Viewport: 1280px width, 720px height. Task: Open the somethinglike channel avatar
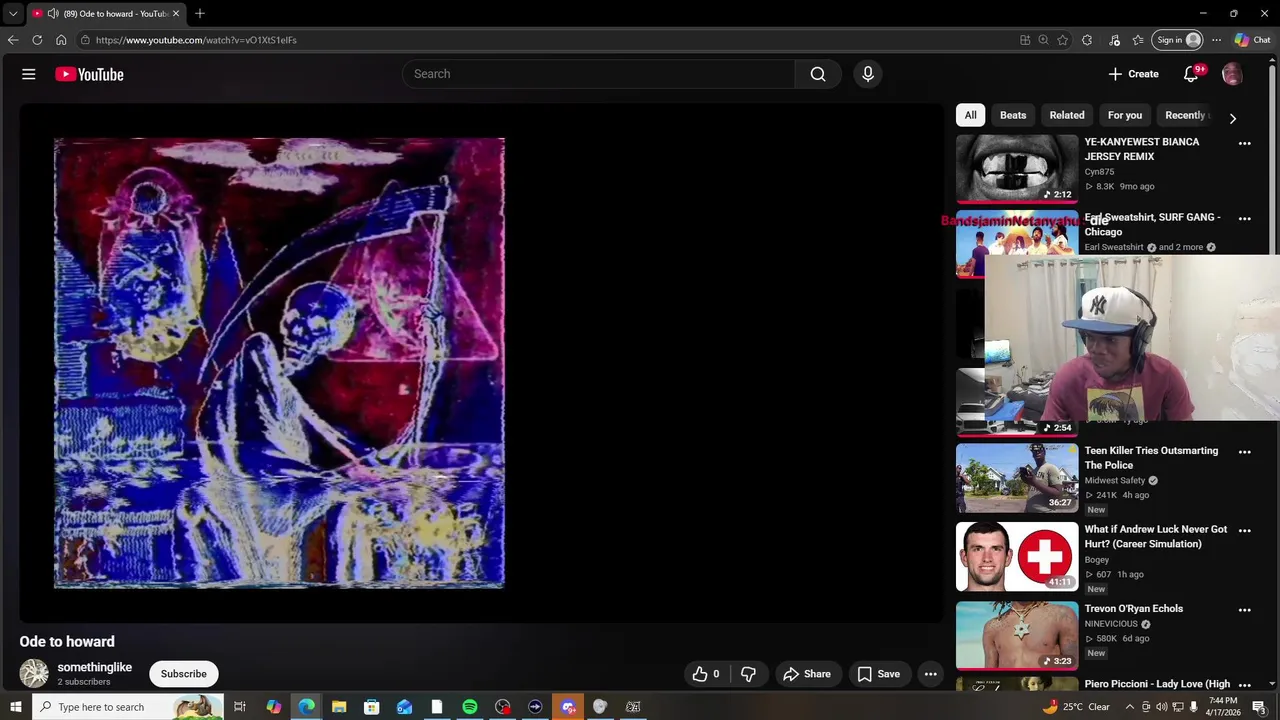point(34,673)
